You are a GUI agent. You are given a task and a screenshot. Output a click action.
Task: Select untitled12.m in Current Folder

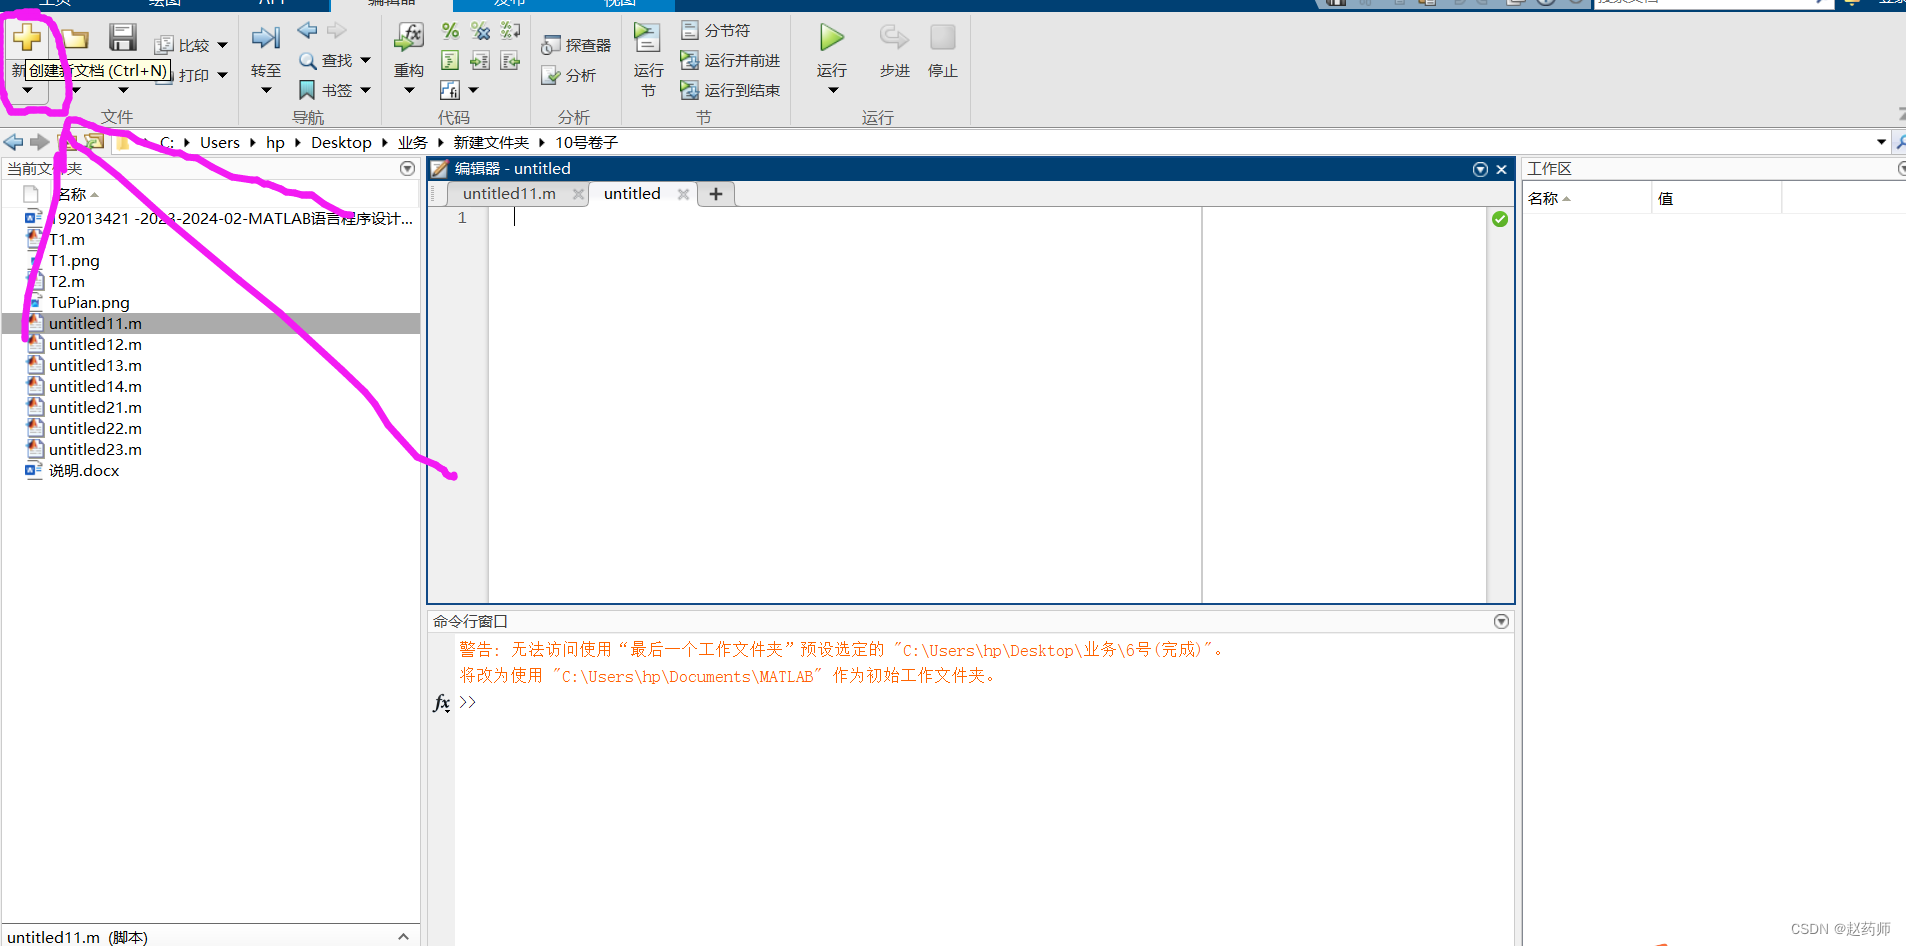[95, 345]
